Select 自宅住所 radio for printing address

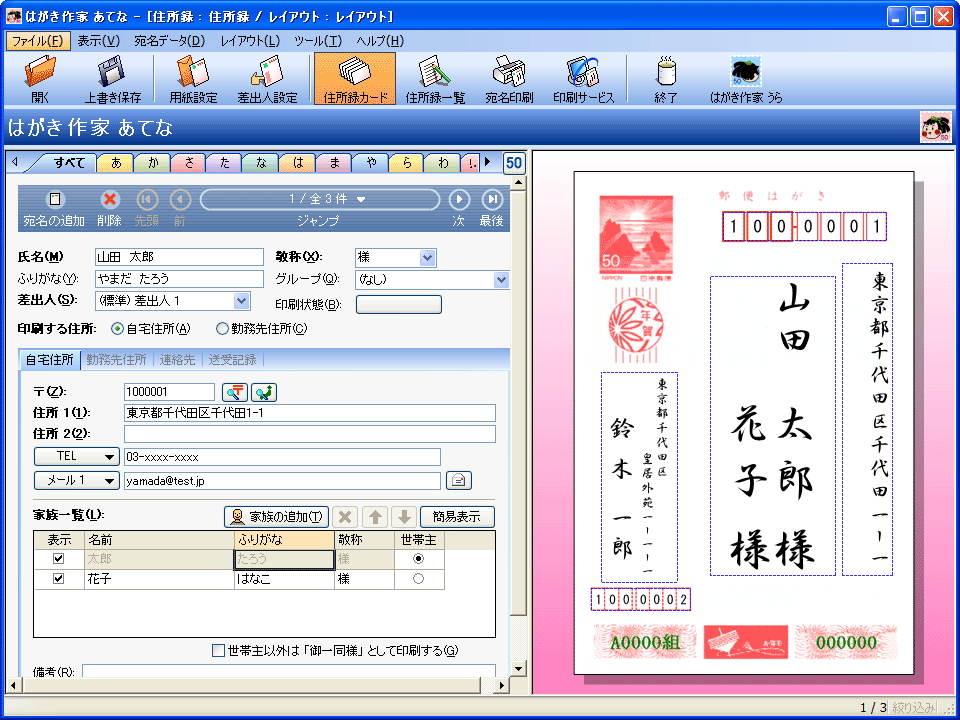click(x=118, y=329)
